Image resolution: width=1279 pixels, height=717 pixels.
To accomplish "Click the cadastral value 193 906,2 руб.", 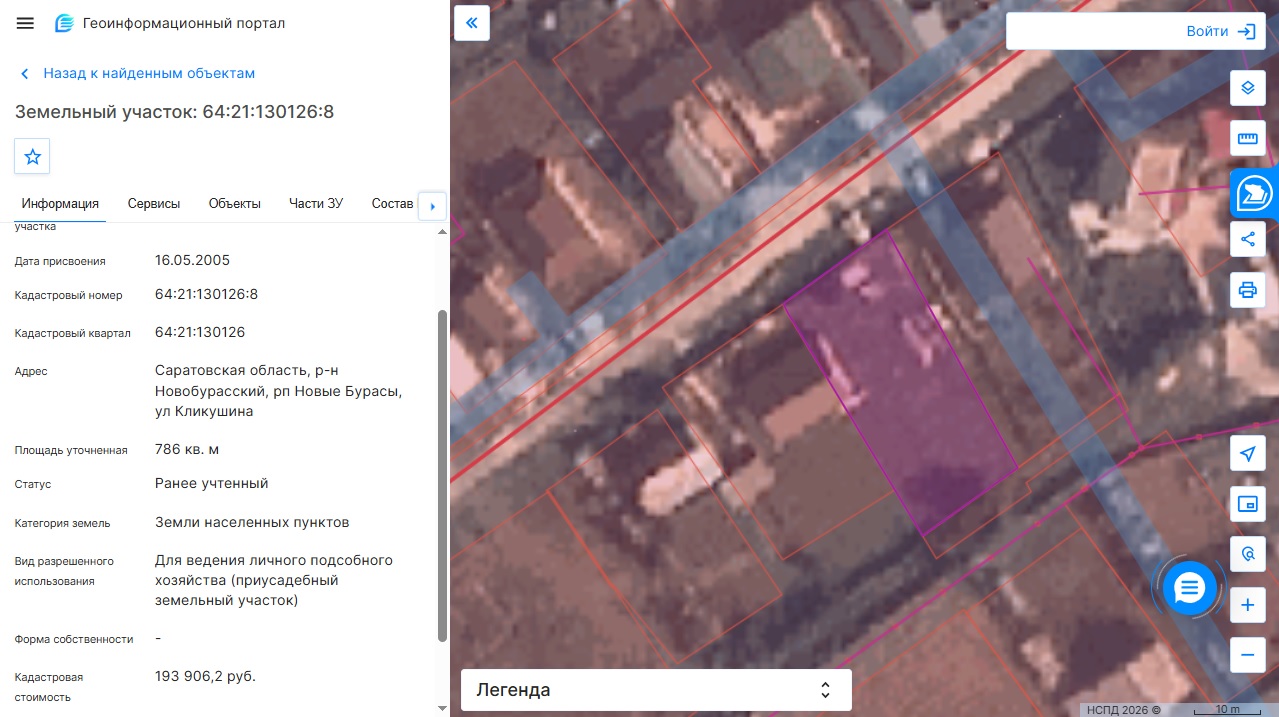I will pyautogui.click(x=206, y=676).
